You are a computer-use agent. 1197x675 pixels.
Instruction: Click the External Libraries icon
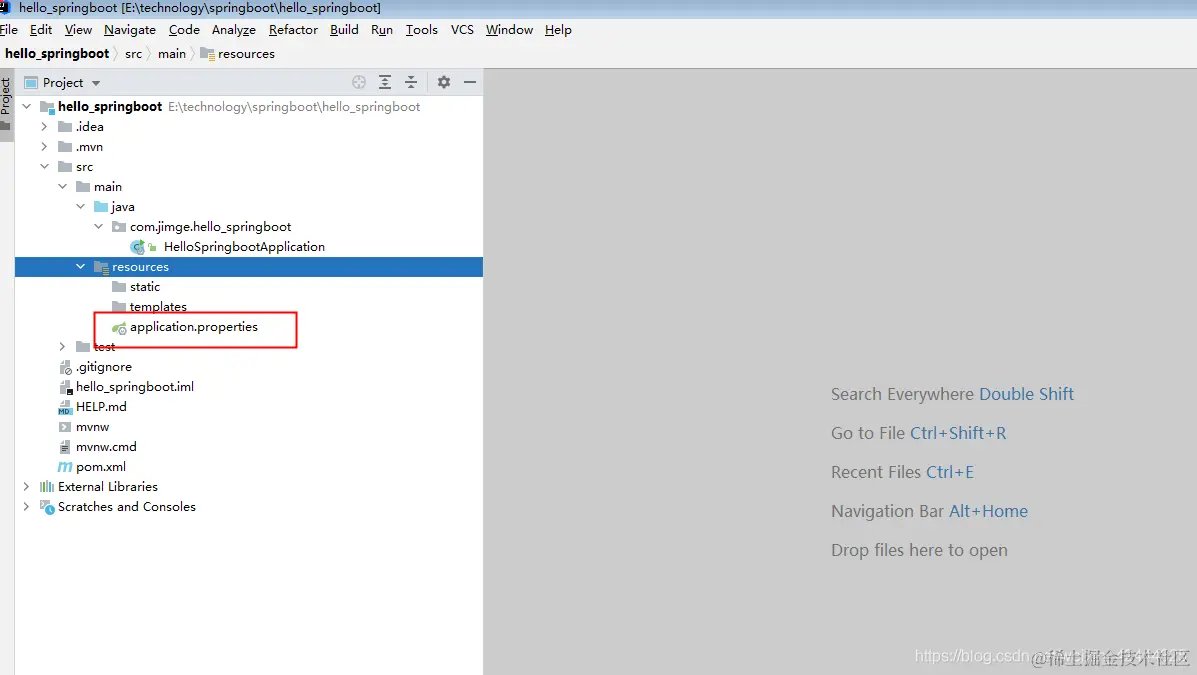coord(47,486)
